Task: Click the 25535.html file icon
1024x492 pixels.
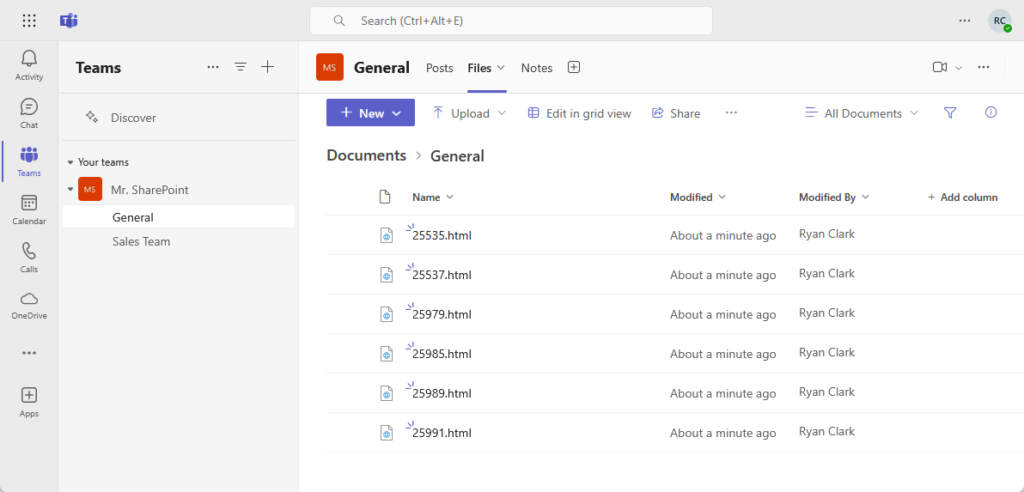Action: [387, 235]
